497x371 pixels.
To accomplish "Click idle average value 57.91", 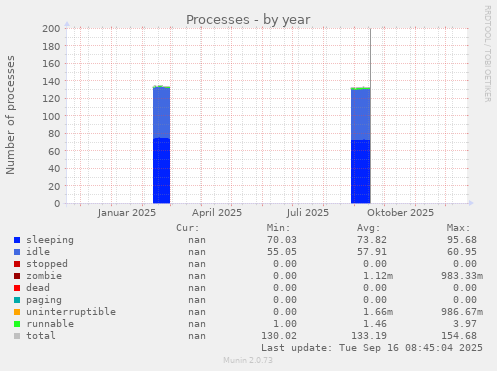I will tap(372, 252).
